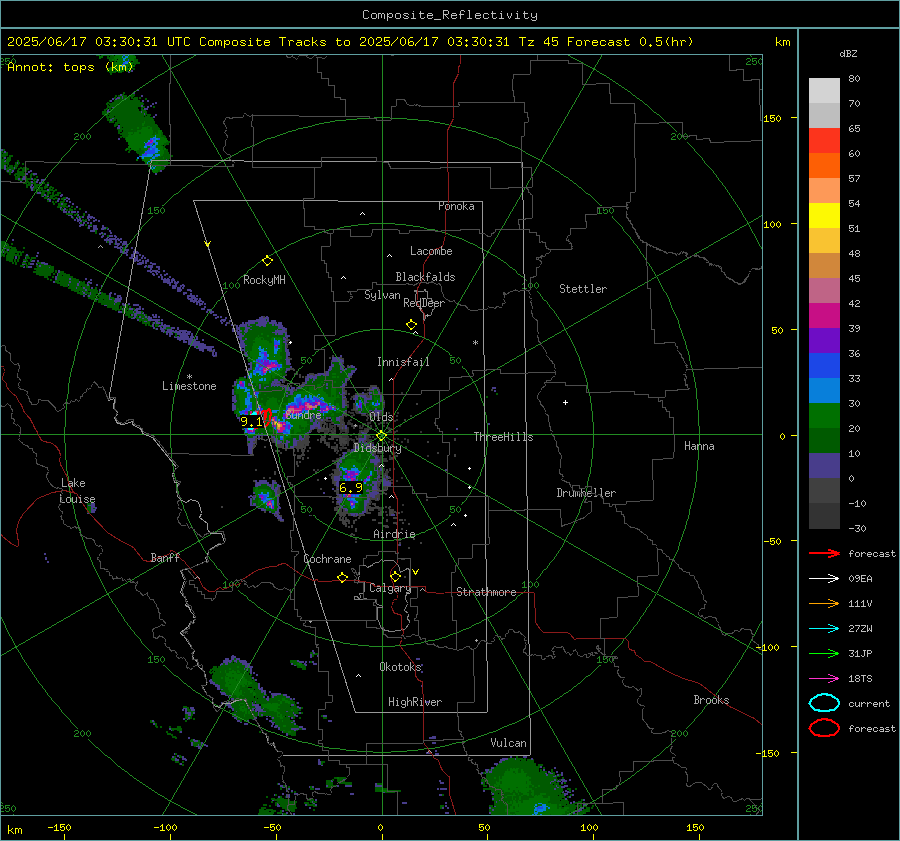This screenshot has width=900, height=841.
Task: Click the 6.9 storm top label
Action: coord(351,487)
